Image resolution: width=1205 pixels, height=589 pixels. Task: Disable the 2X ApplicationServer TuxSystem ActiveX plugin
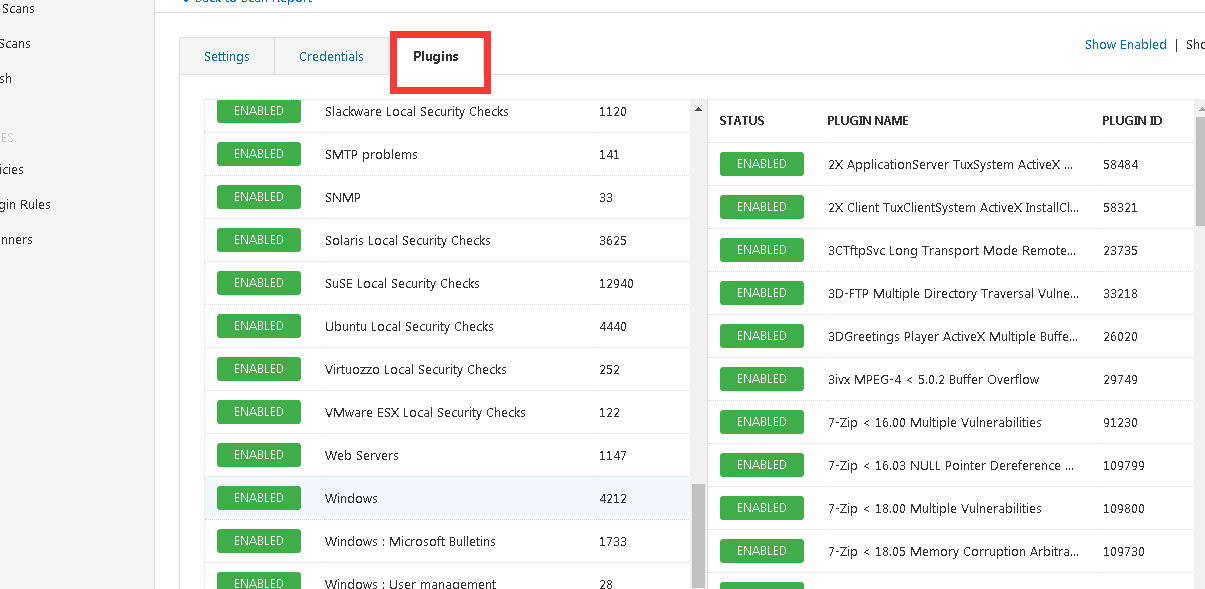(762, 164)
